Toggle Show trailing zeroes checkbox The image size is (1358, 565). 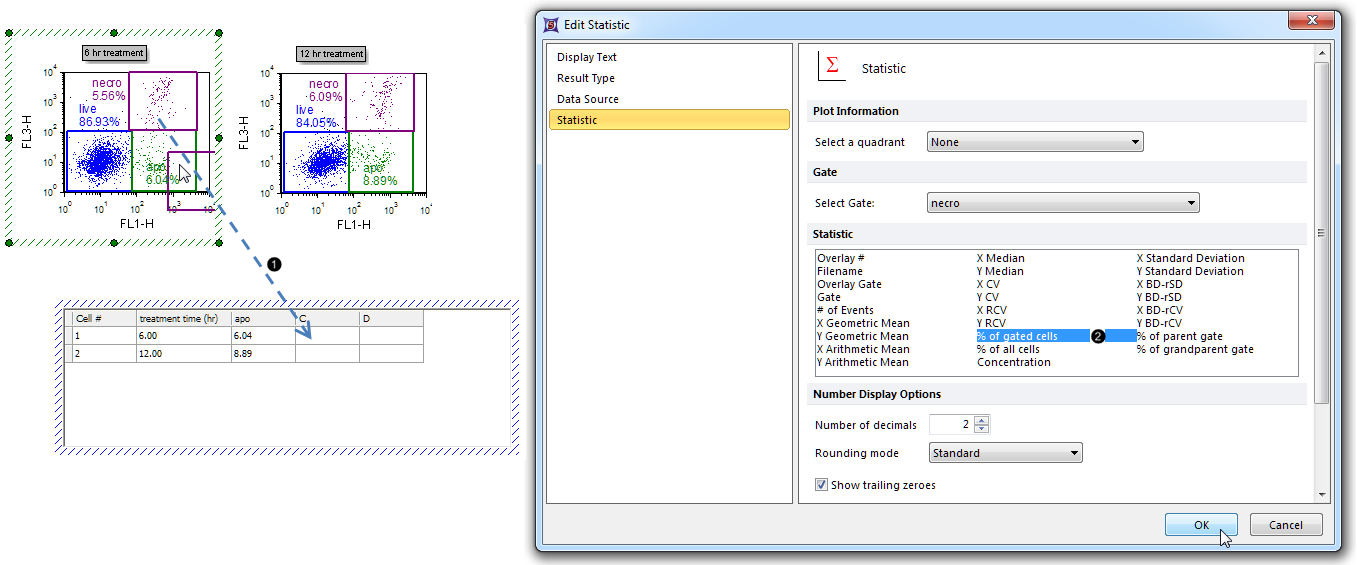(x=822, y=485)
